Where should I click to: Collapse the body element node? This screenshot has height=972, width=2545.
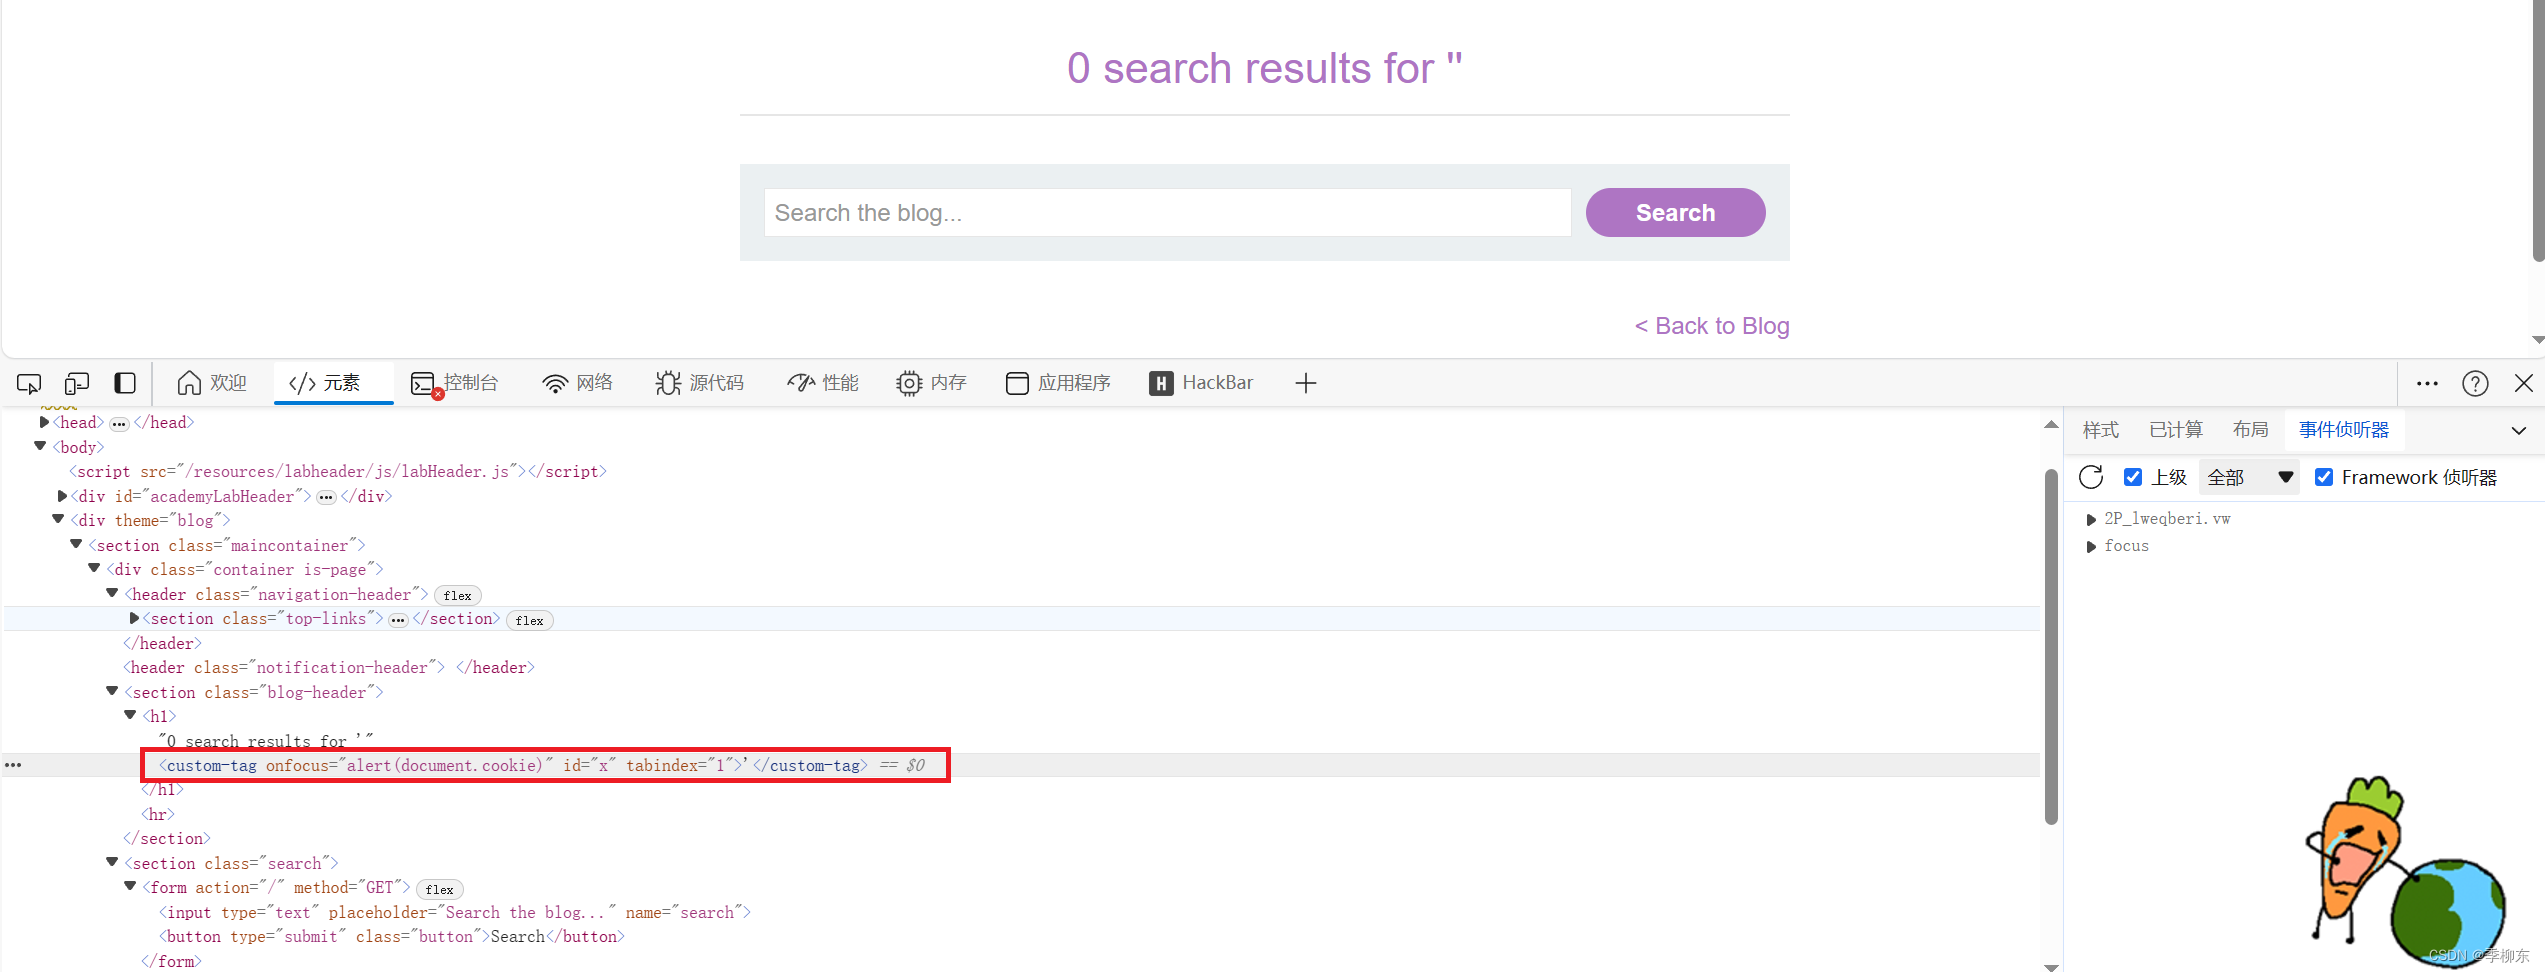[x=40, y=446]
